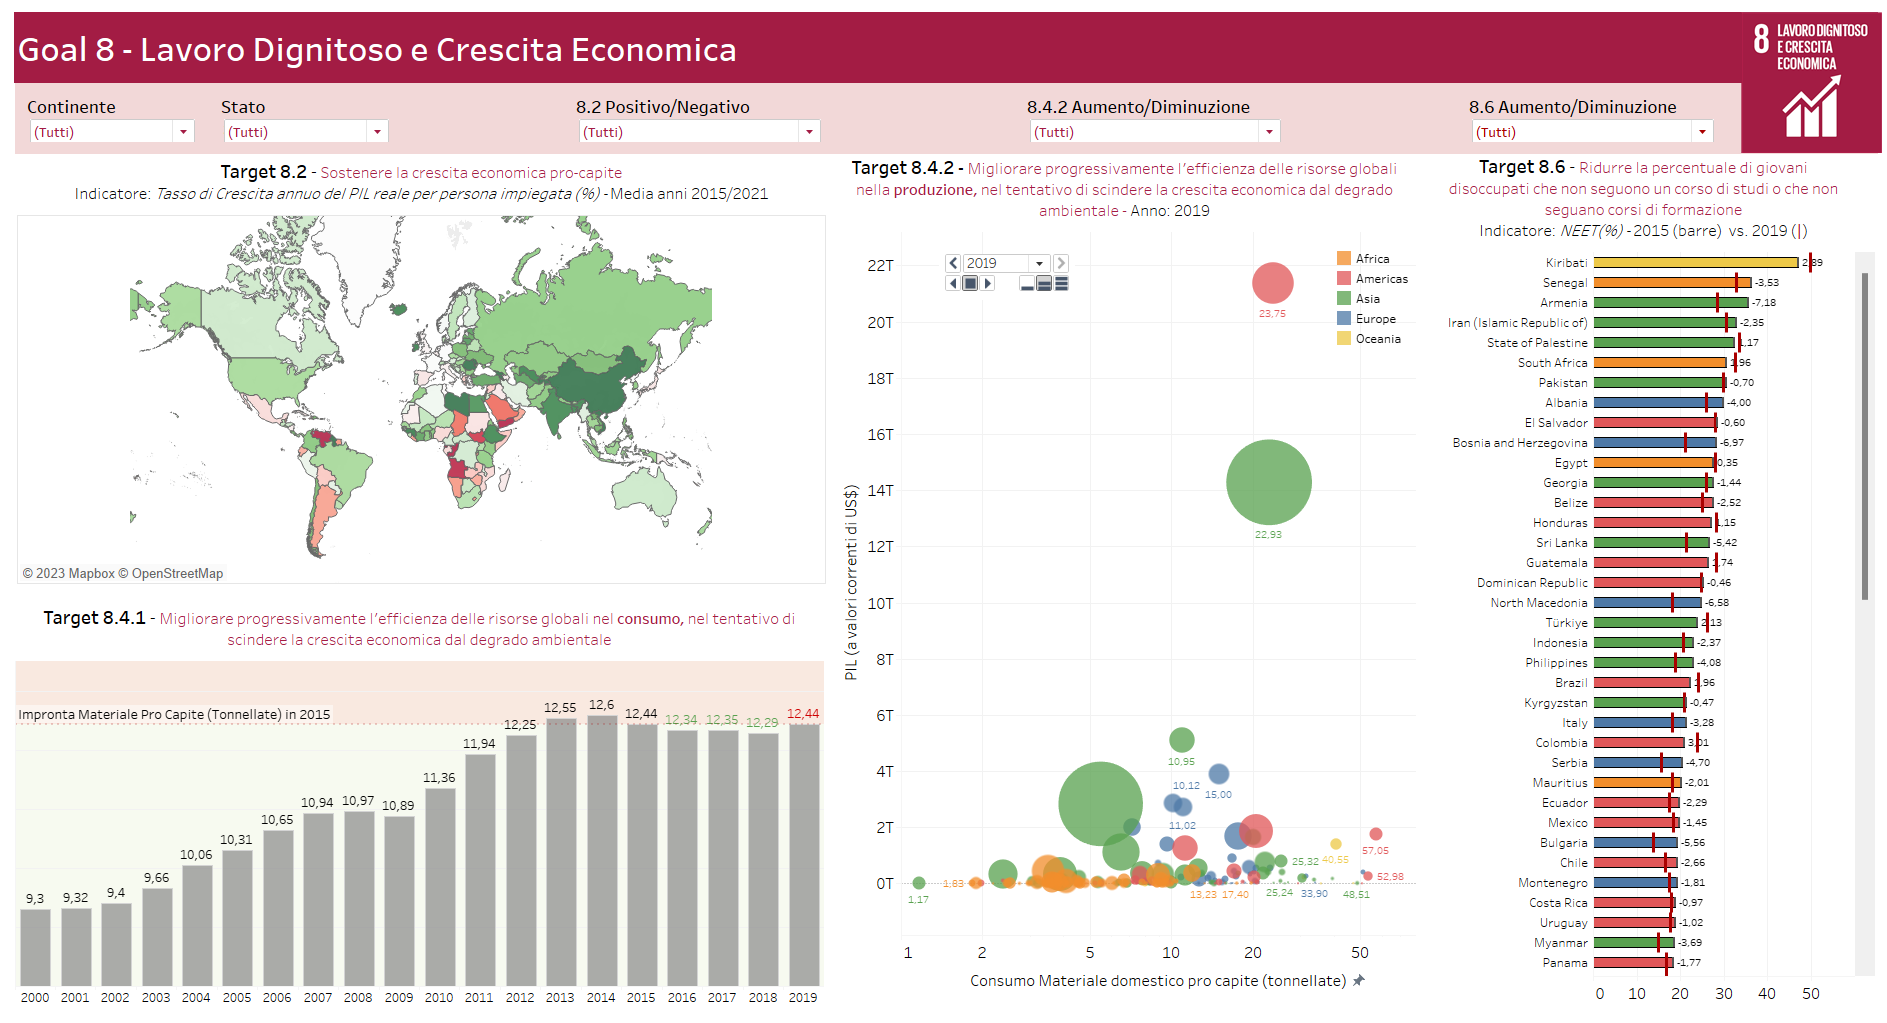This screenshot has height=1023, width=1887.
Task: Expand the 8.6 Aumento/Diminuzione dropdown
Action: (1702, 132)
